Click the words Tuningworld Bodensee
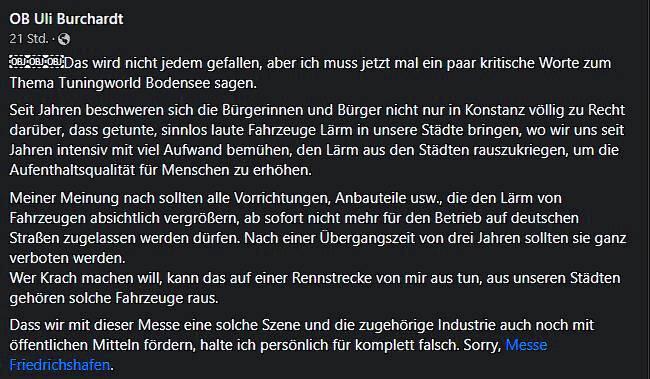This screenshot has width=650, height=379. [134, 83]
